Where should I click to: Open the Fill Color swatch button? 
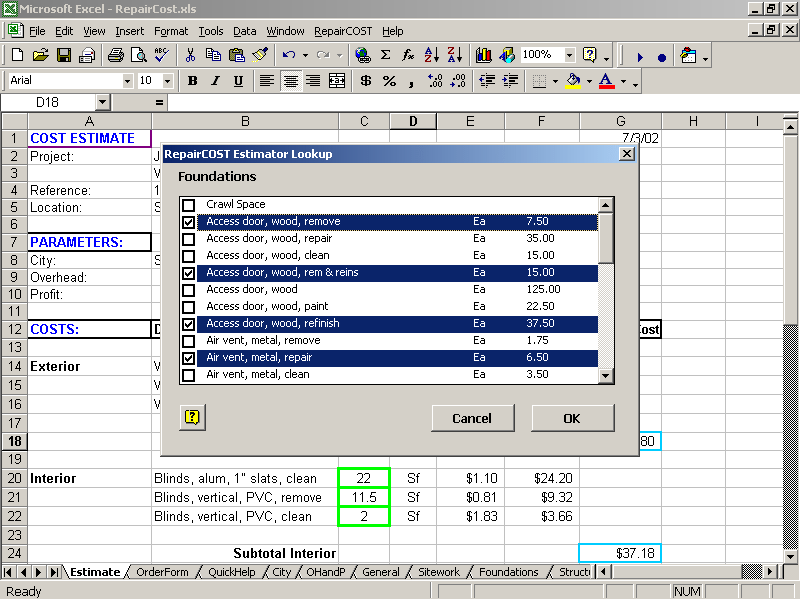[573, 81]
